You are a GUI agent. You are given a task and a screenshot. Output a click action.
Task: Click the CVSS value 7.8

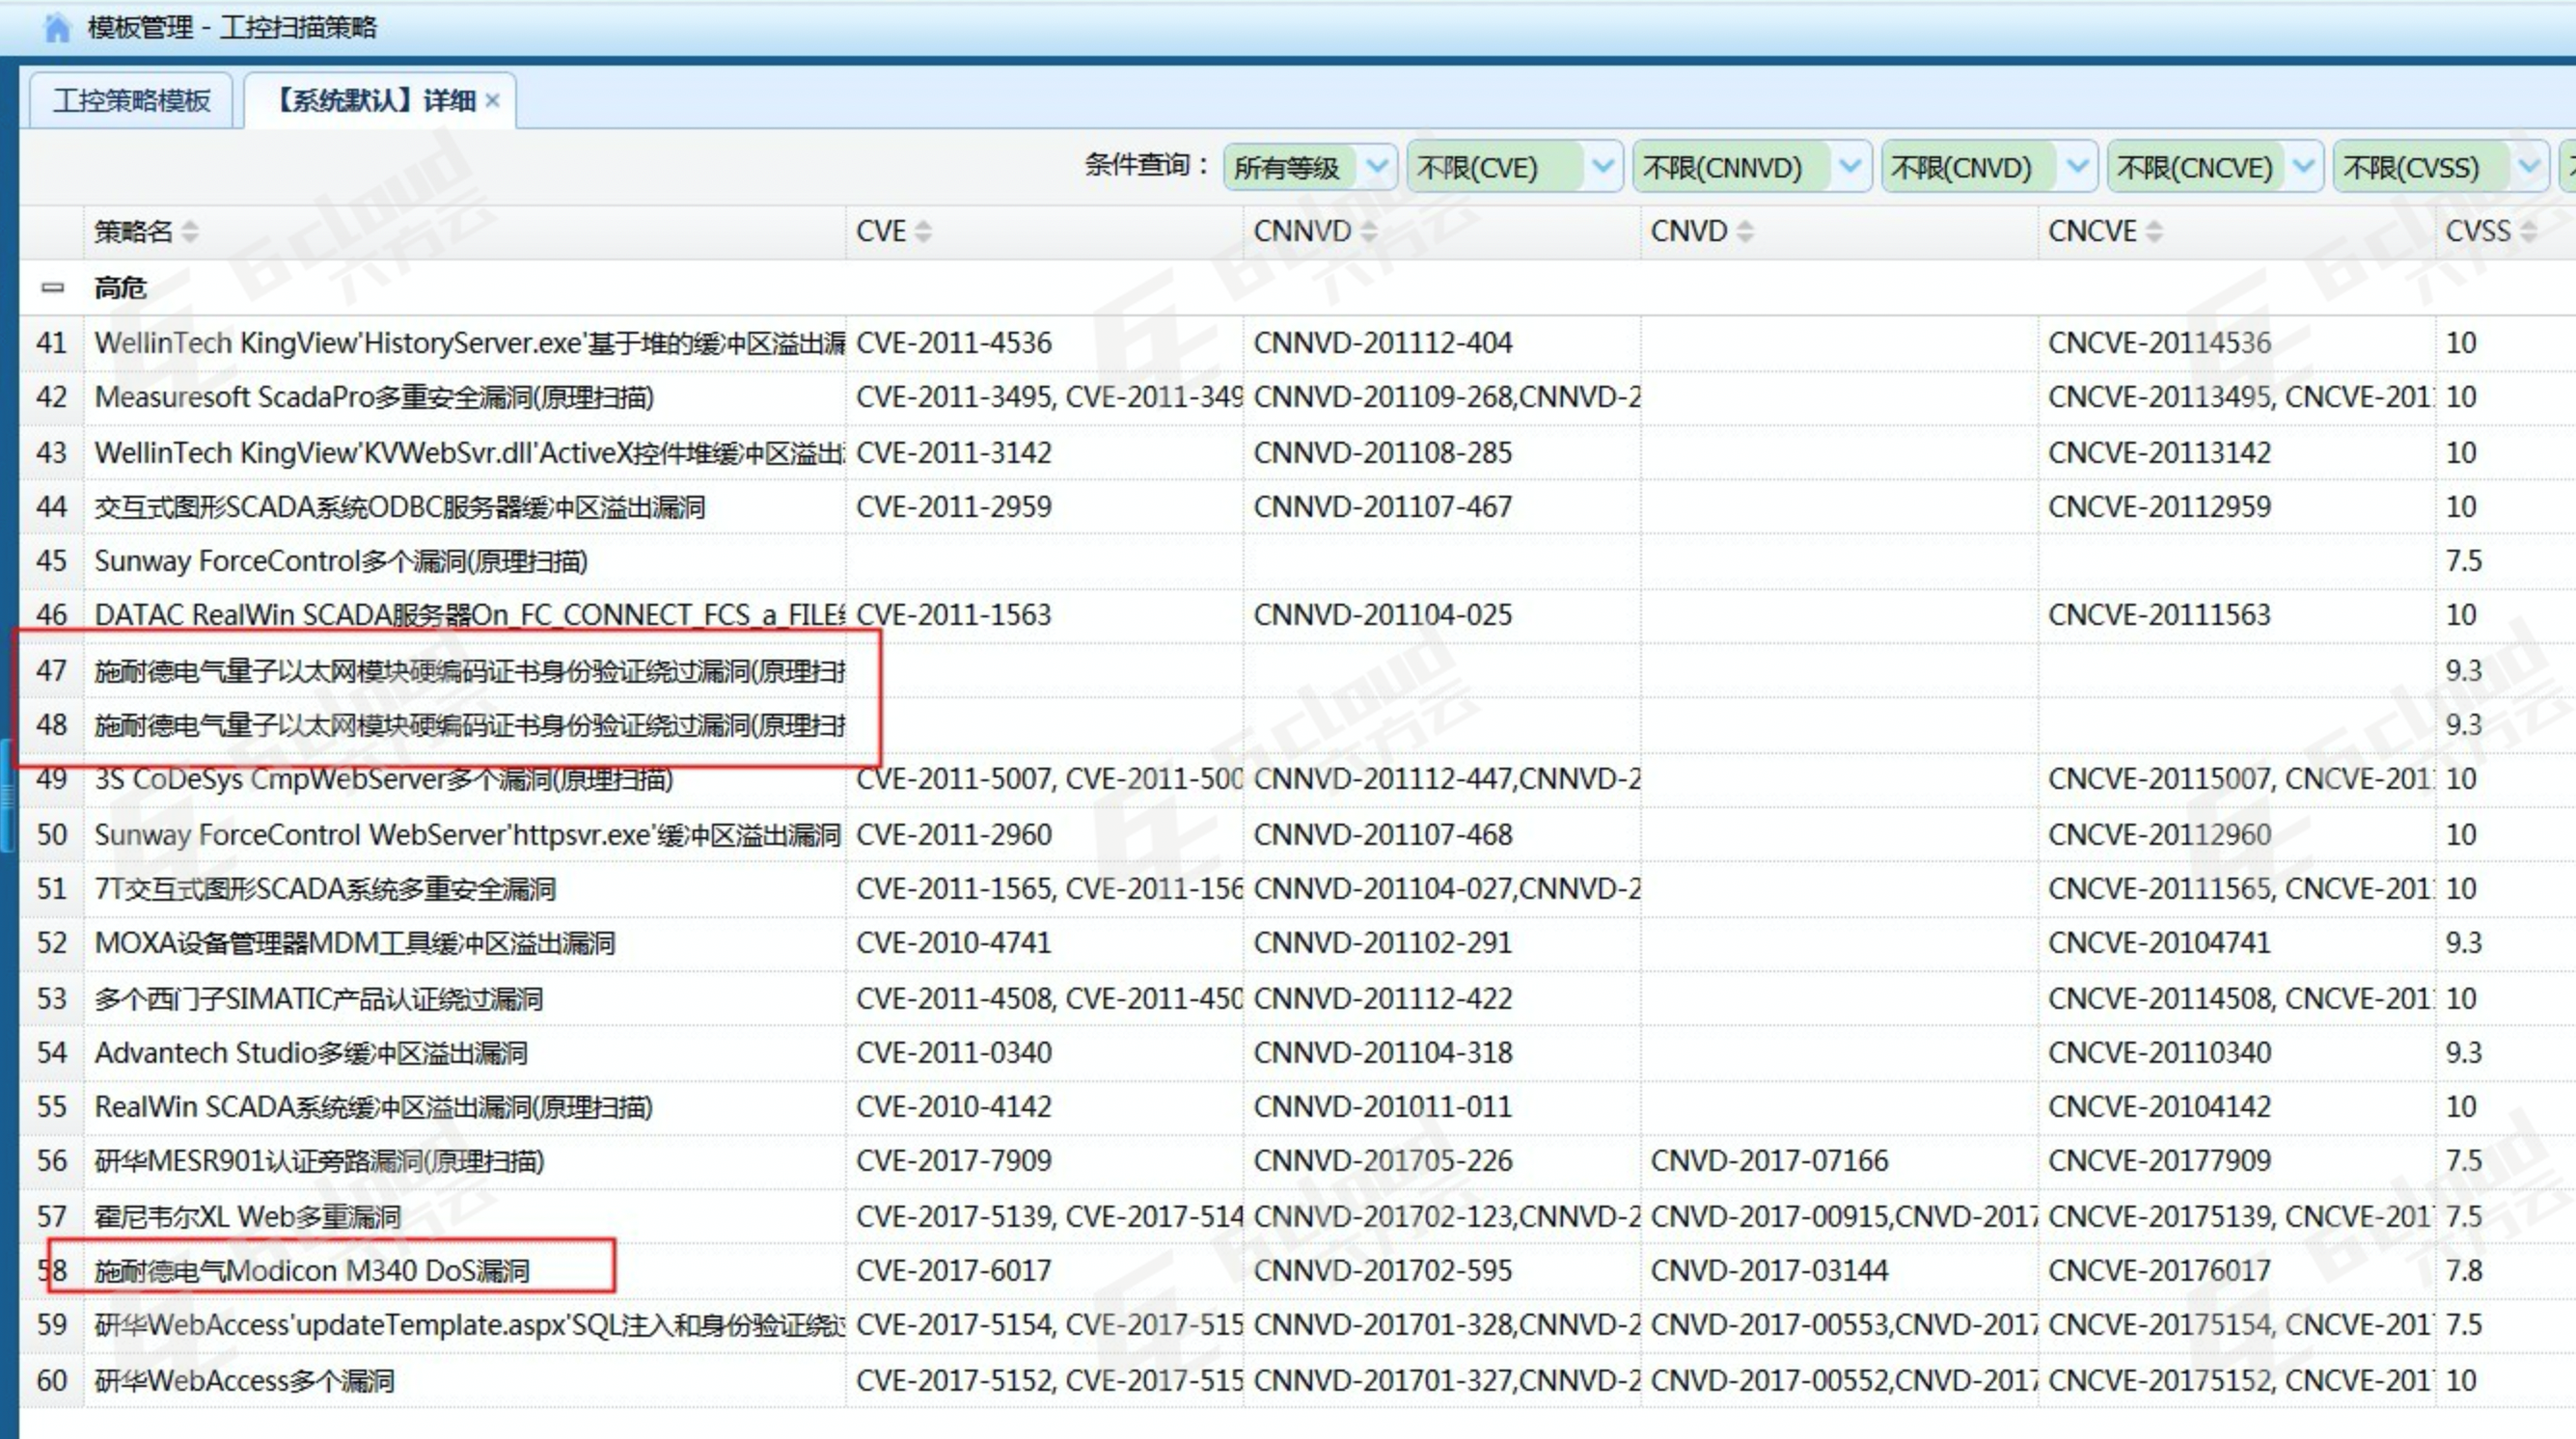[x=2464, y=1271]
